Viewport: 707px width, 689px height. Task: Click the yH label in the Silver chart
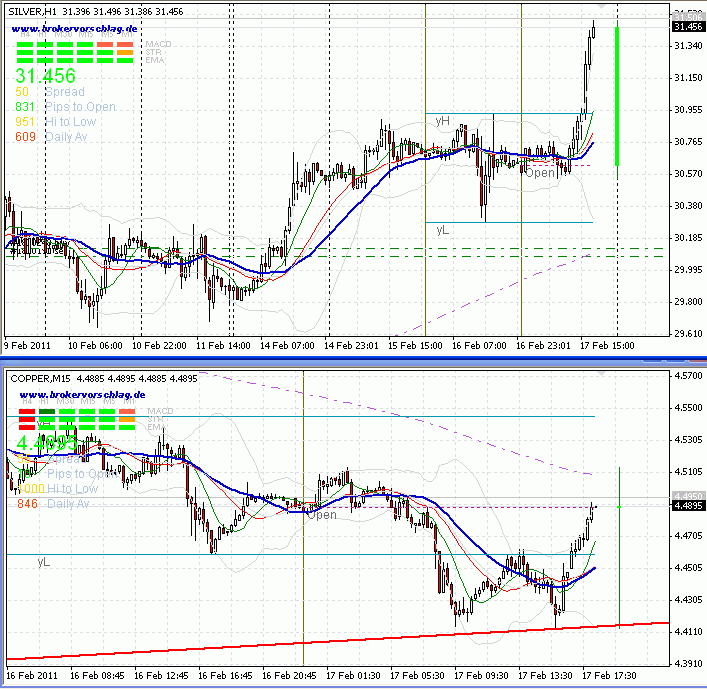442,121
